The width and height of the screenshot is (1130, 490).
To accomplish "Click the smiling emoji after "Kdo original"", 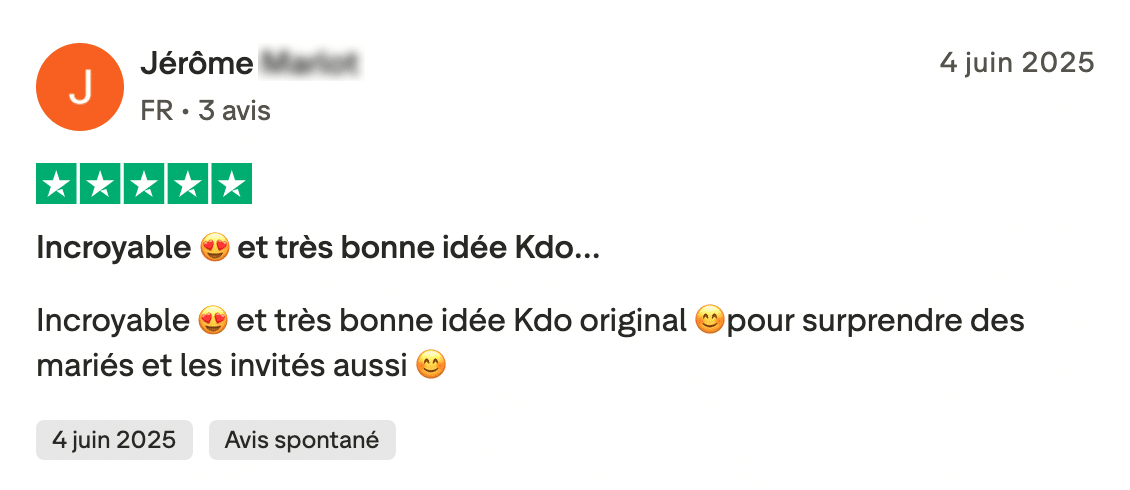I will click(708, 321).
